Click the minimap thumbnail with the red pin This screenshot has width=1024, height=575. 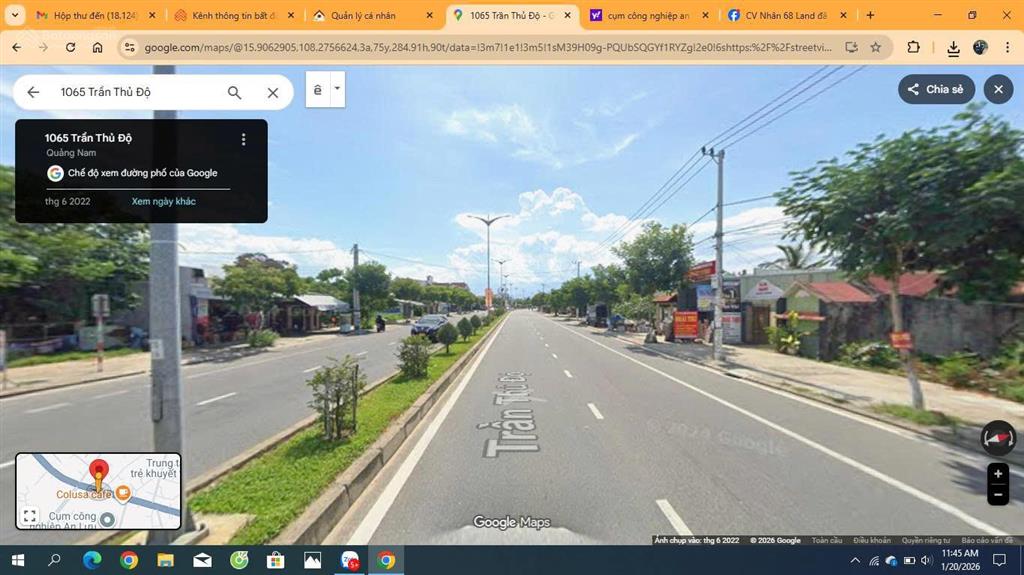coord(98,491)
